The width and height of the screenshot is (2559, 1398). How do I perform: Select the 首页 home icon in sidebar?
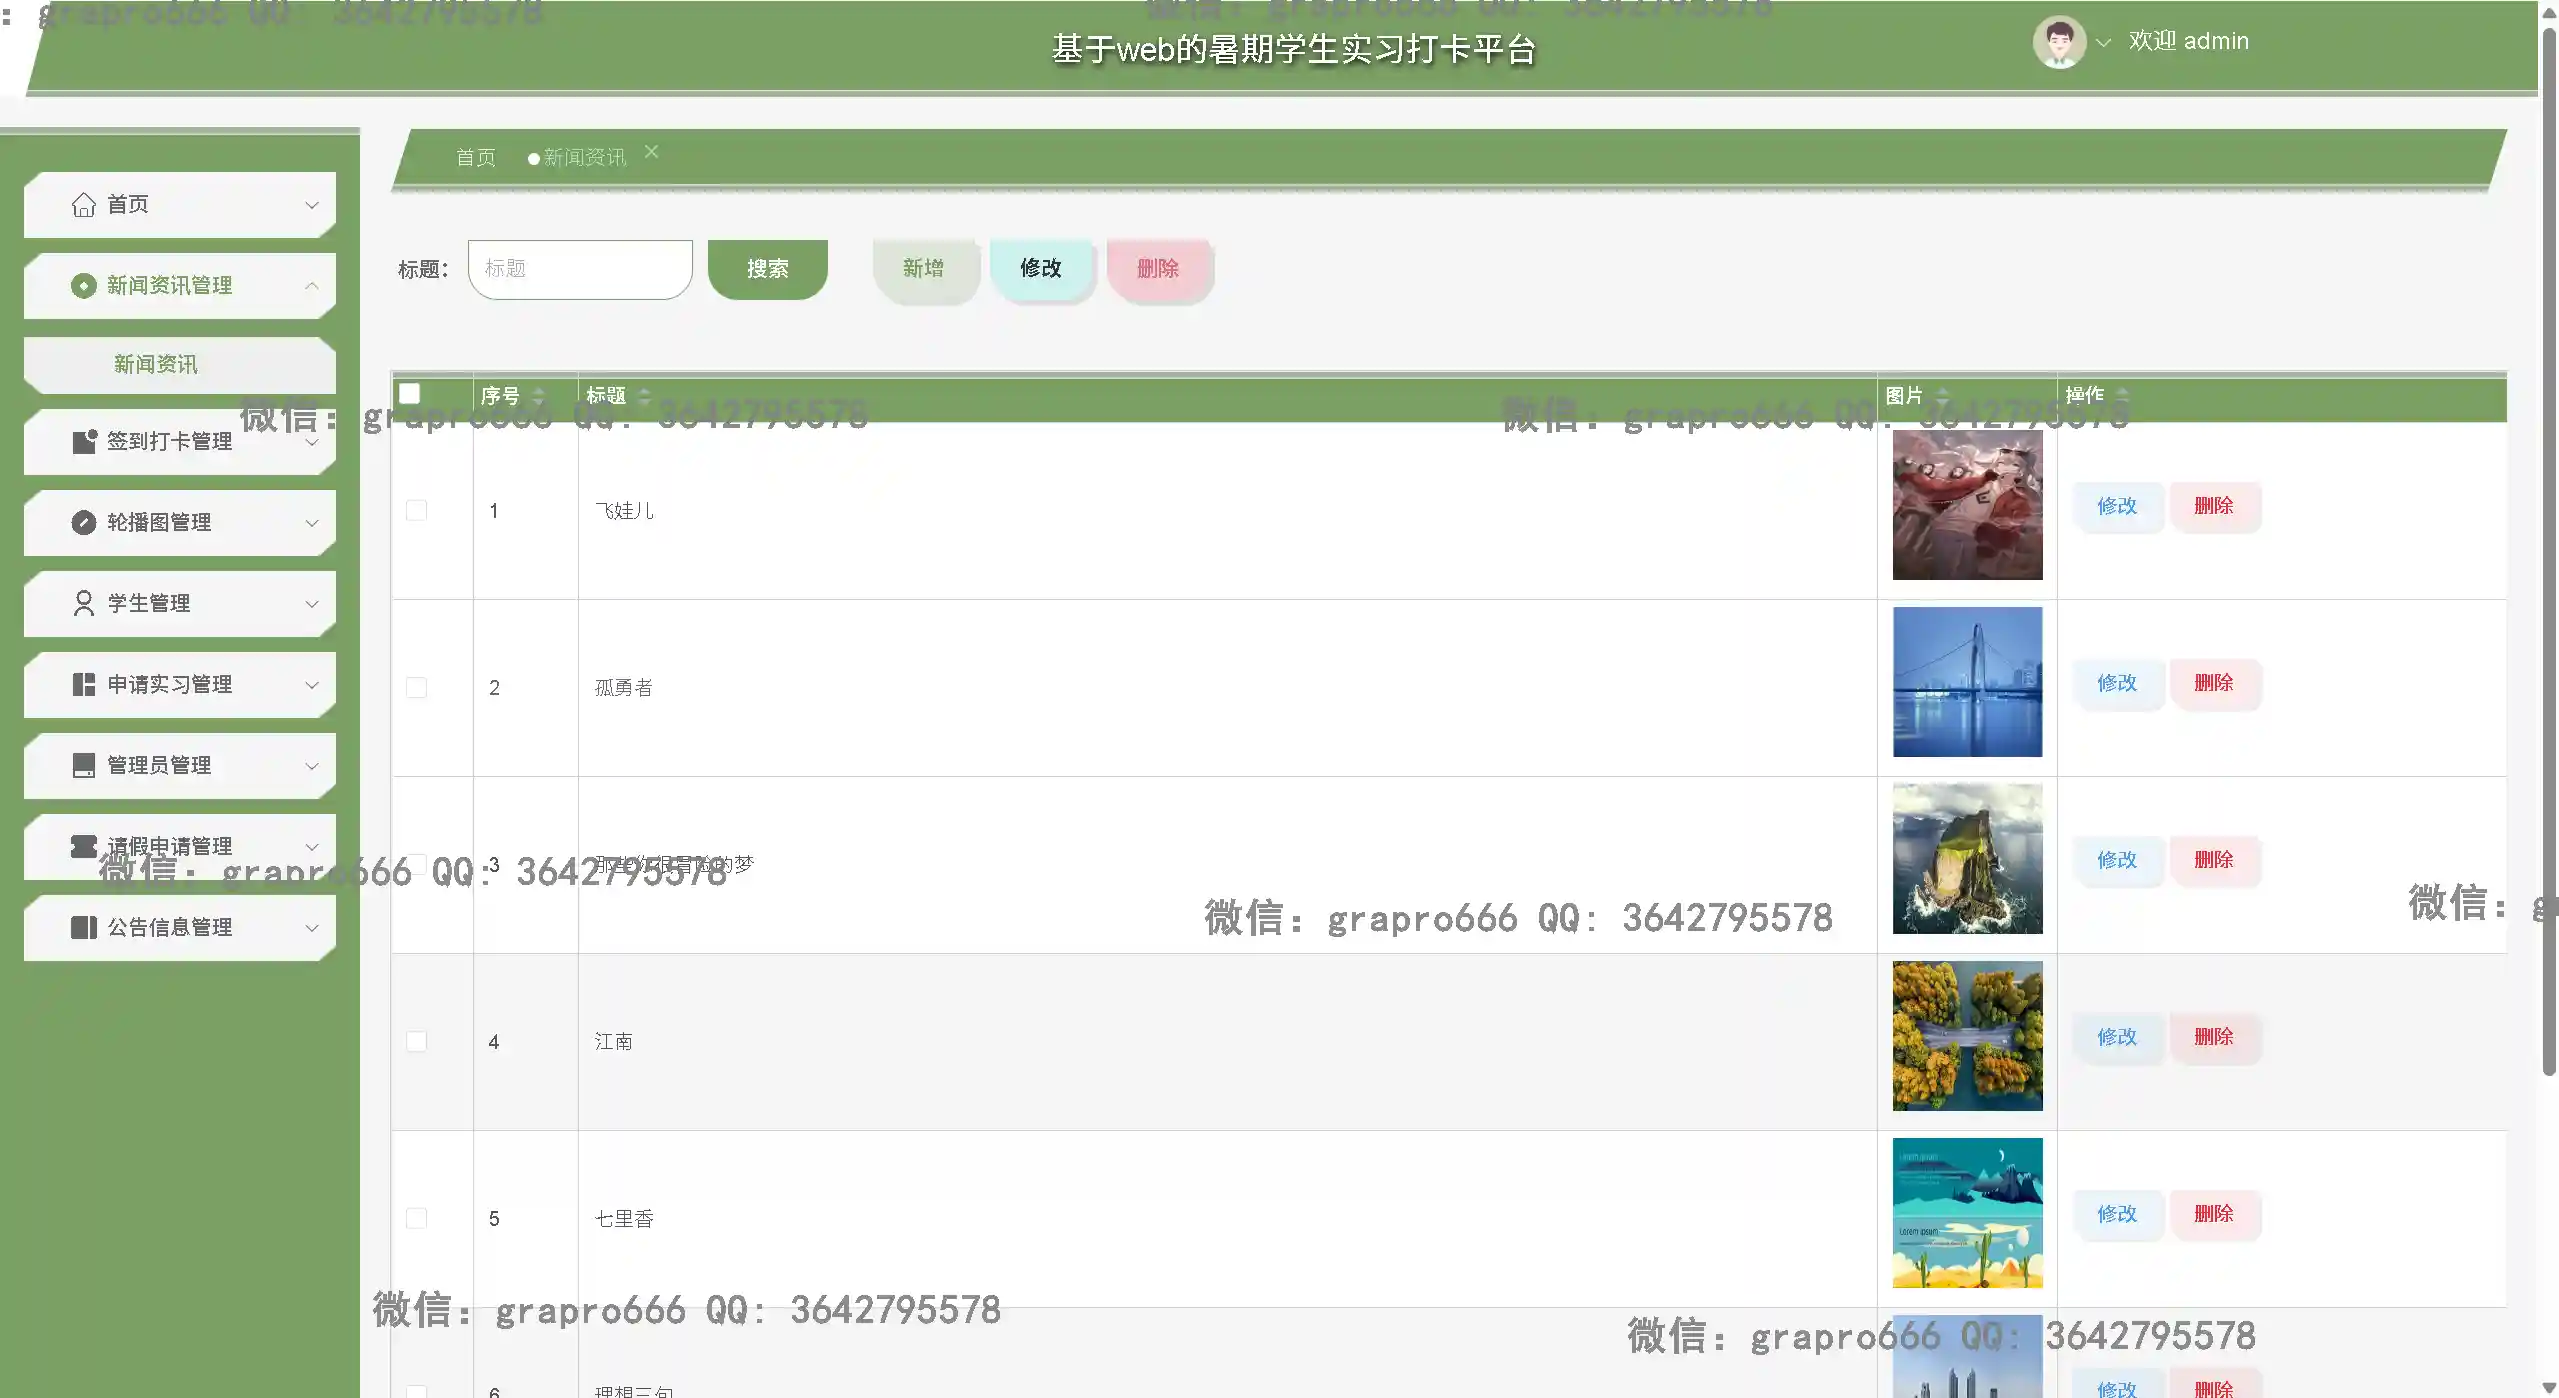84,204
